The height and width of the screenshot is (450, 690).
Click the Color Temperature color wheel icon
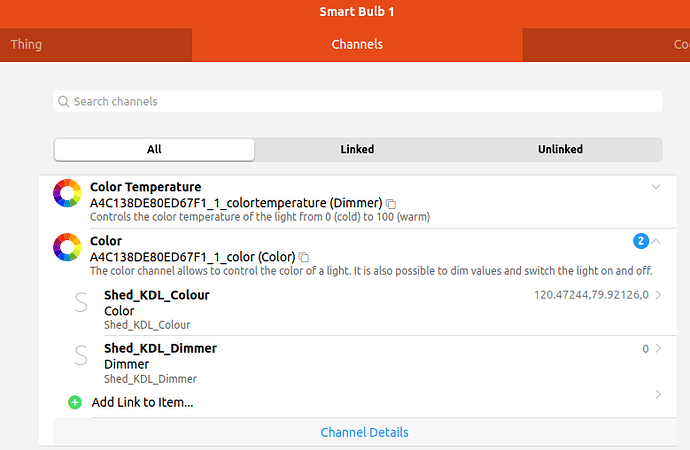coord(67,193)
